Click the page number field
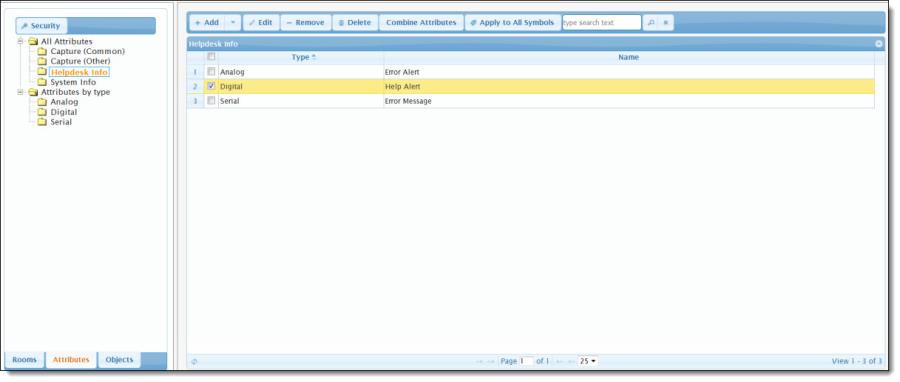 point(526,361)
